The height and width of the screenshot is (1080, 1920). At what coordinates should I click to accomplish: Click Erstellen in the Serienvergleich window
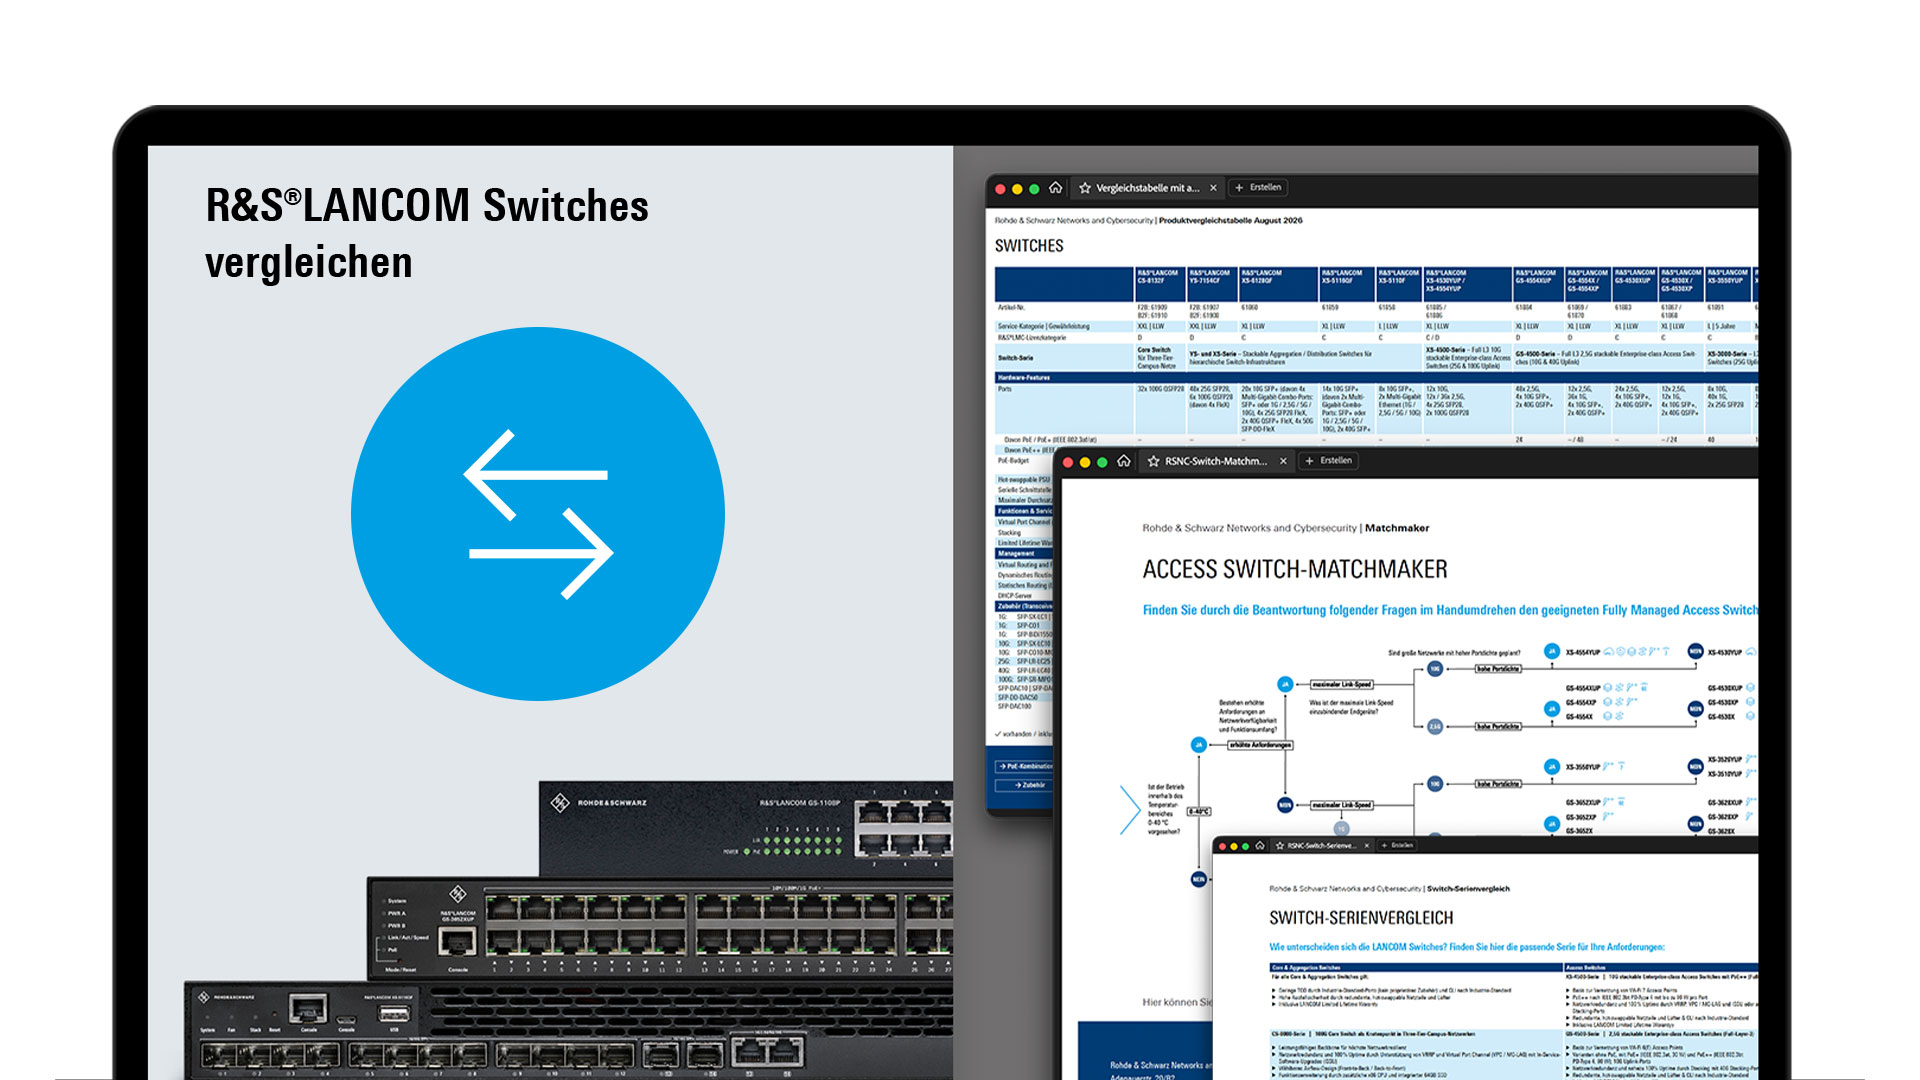click(1398, 846)
